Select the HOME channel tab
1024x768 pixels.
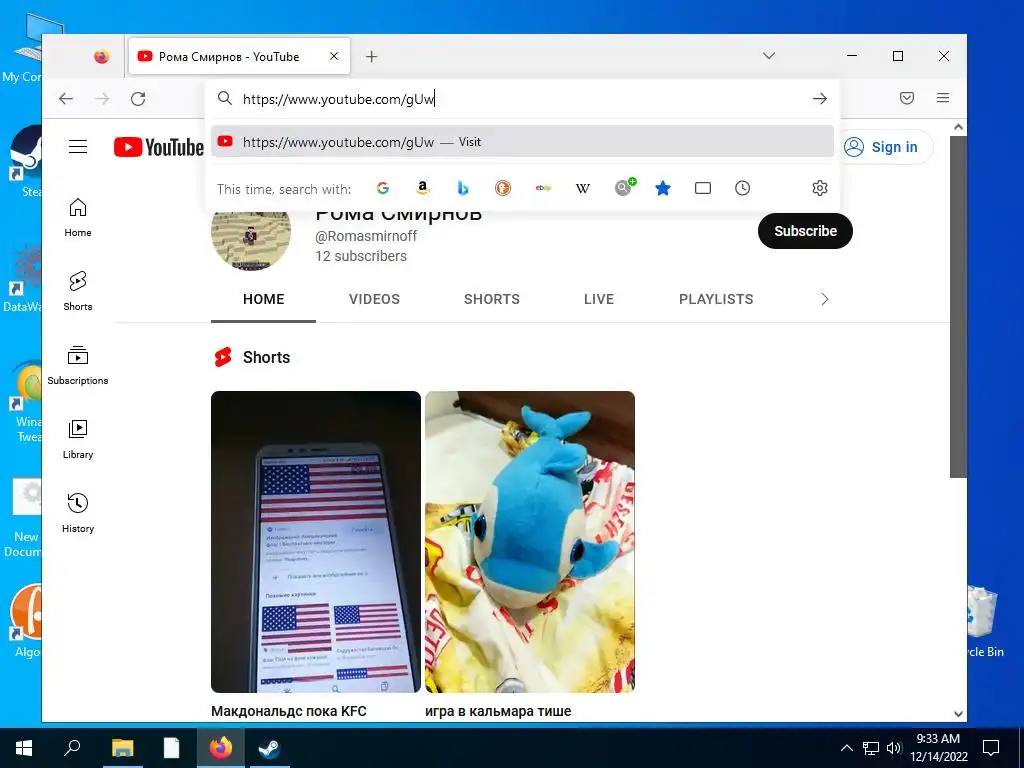(x=263, y=299)
